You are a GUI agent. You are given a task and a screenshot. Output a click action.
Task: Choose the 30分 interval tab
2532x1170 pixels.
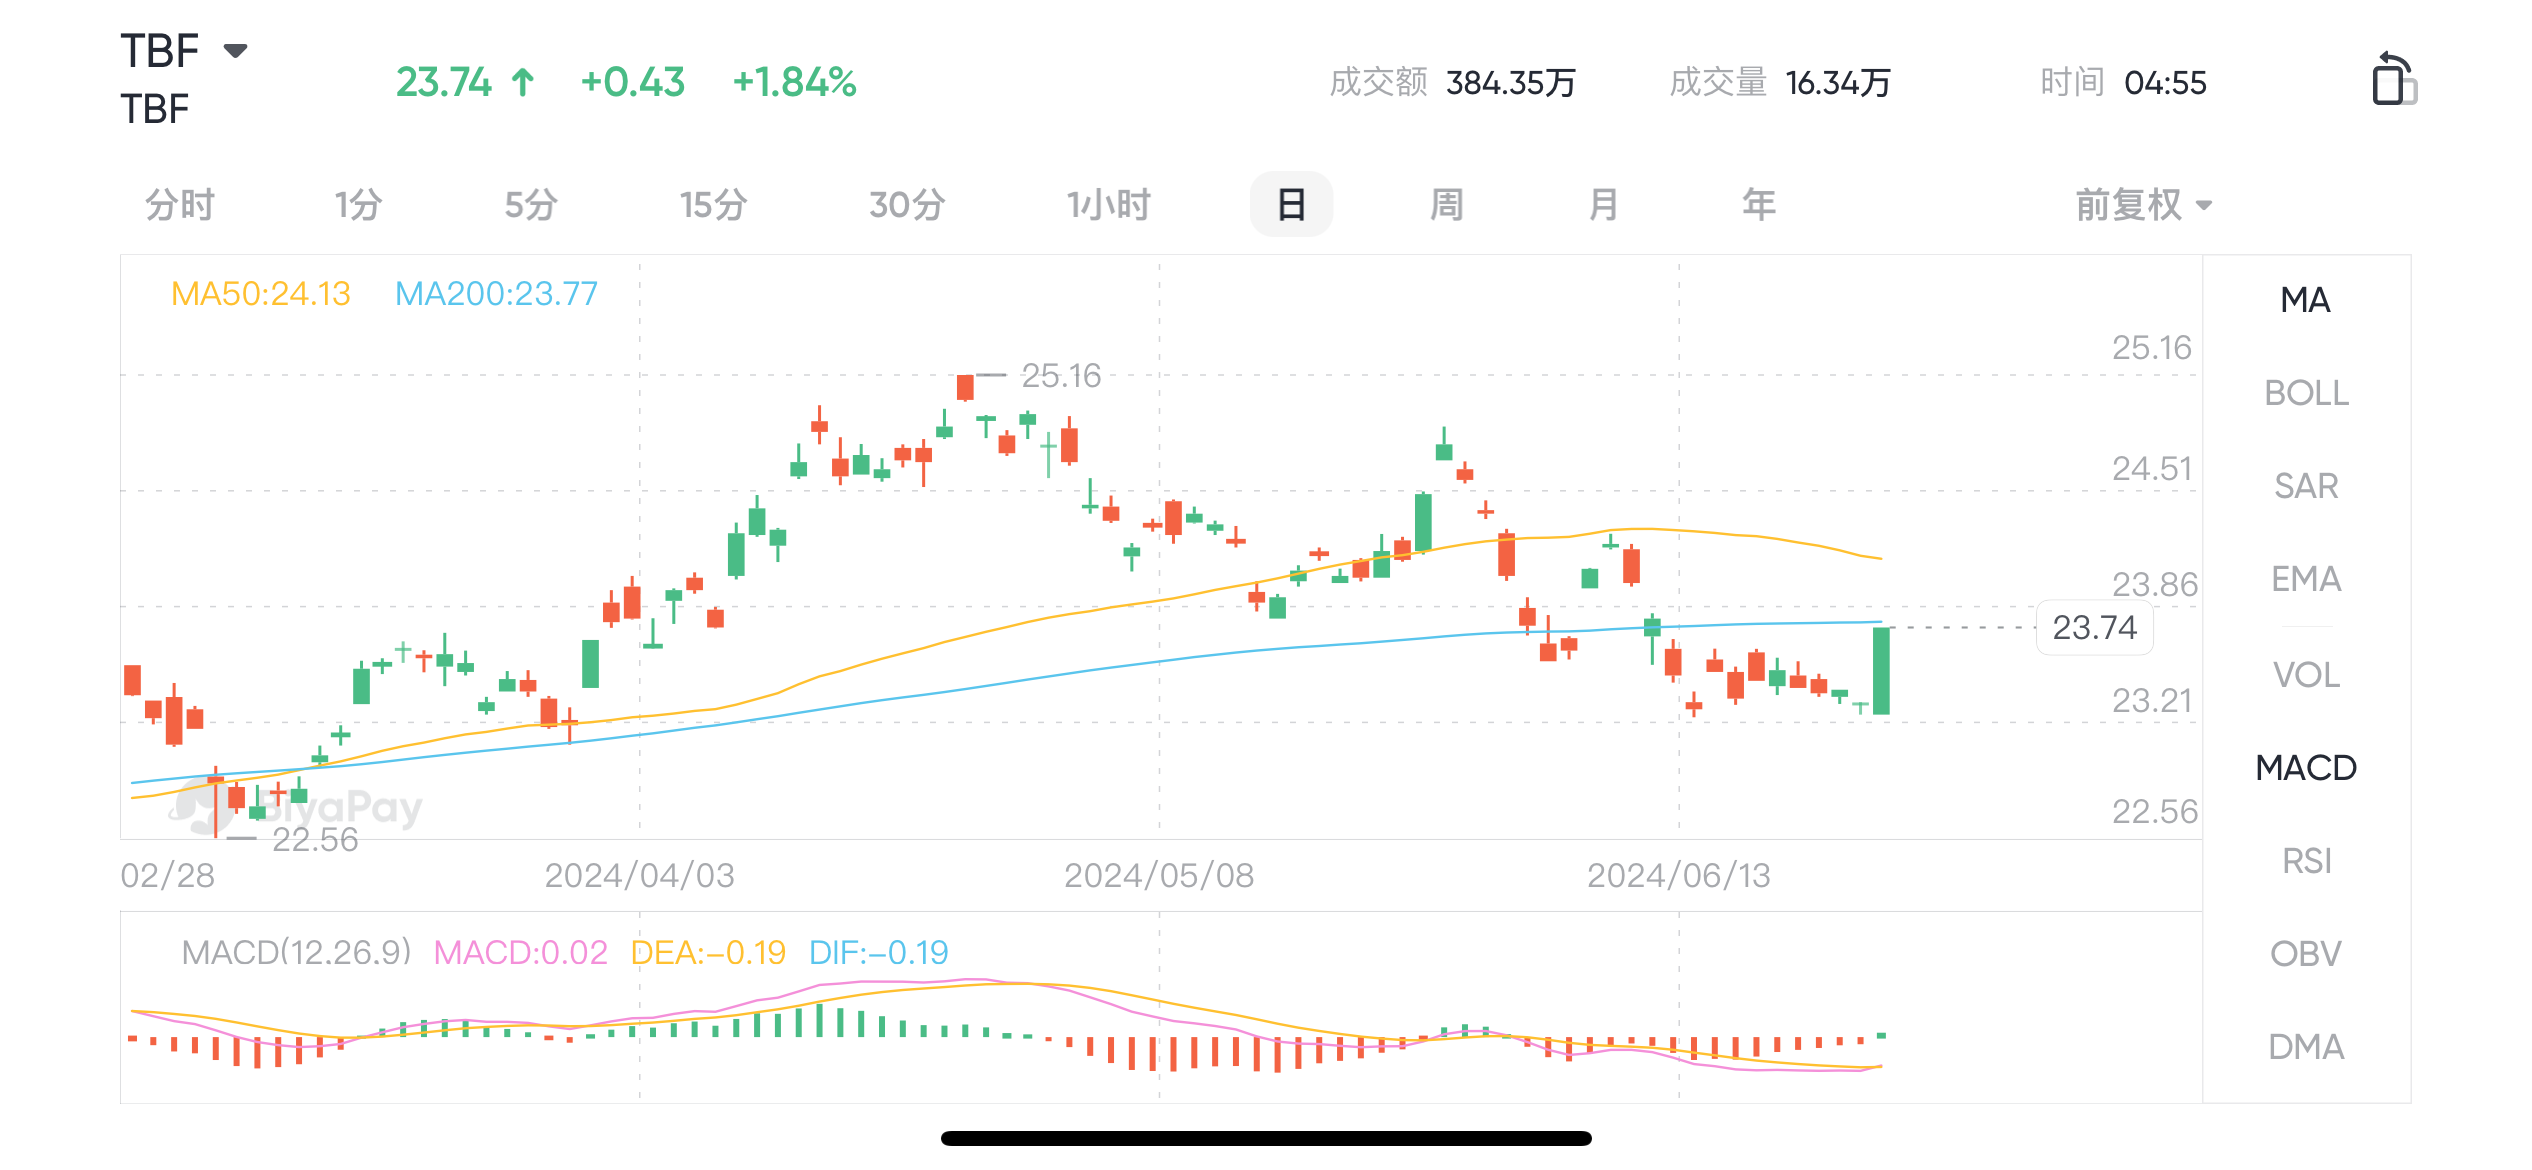point(907,205)
